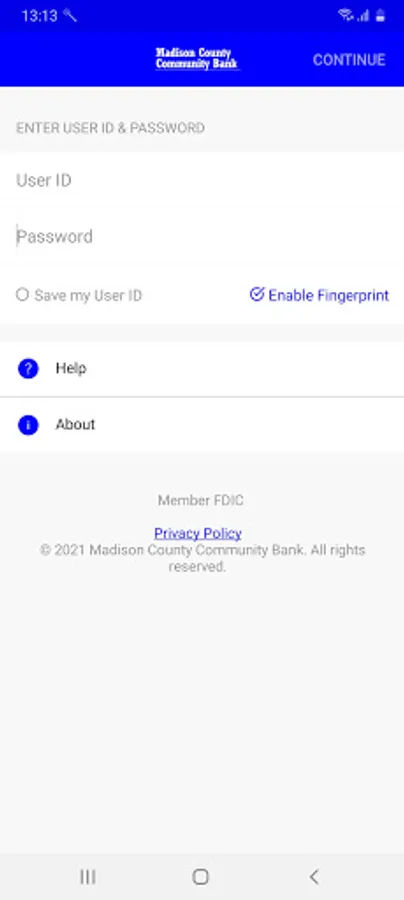Tap the Android back navigation arrow

313,876
